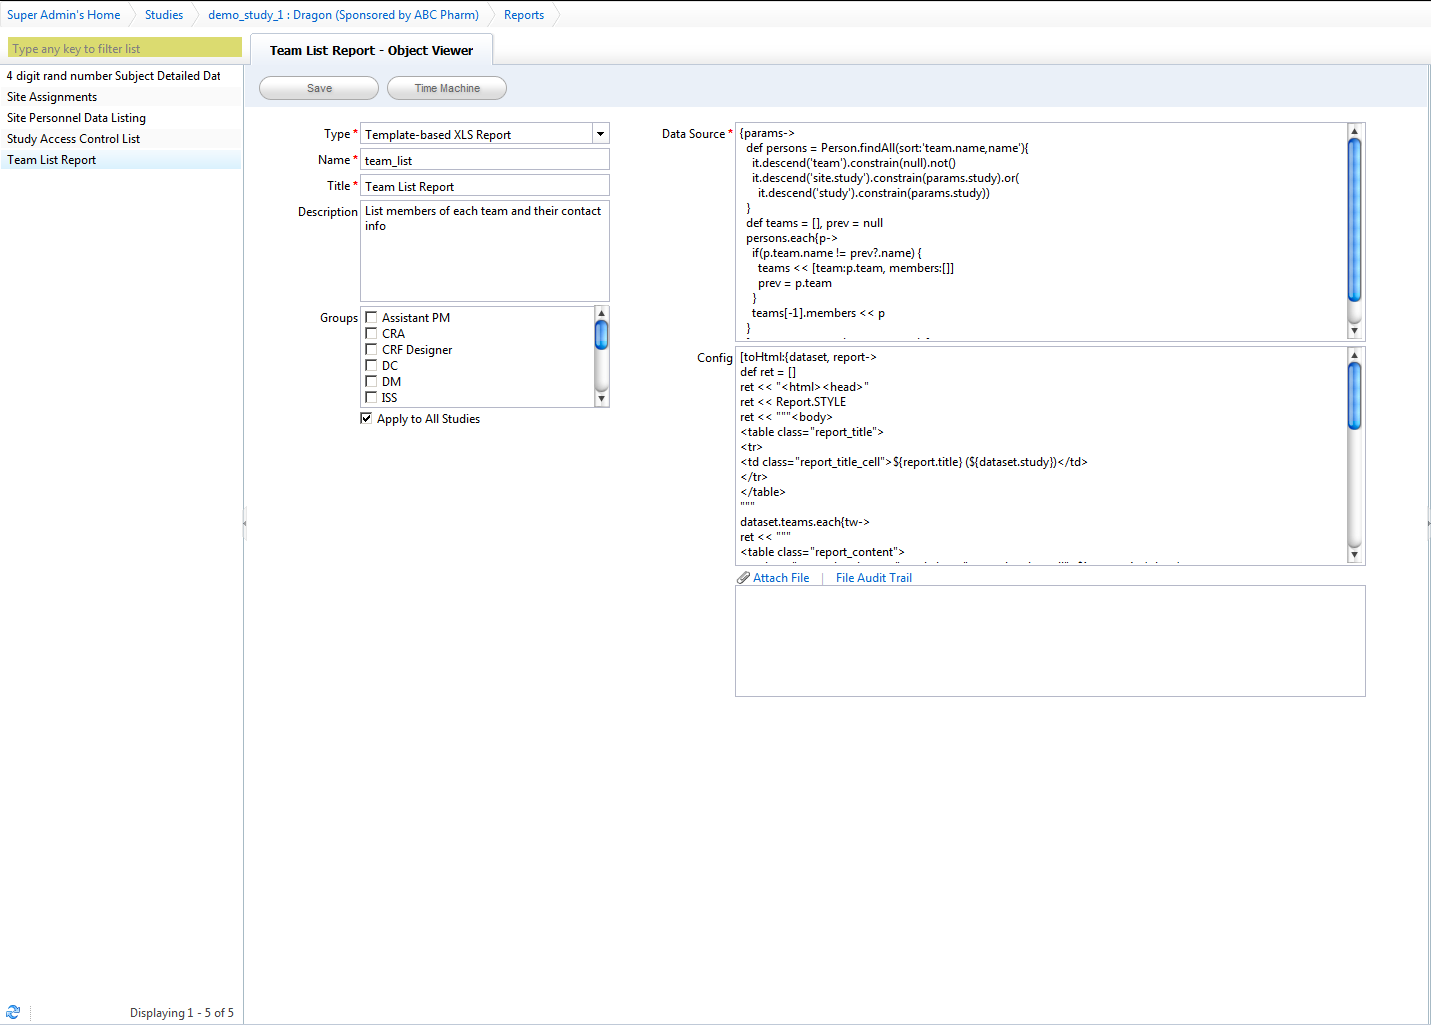Click the Time Machine button
The height and width of the screenshot is (1026, 1431).
coord(447,88)
